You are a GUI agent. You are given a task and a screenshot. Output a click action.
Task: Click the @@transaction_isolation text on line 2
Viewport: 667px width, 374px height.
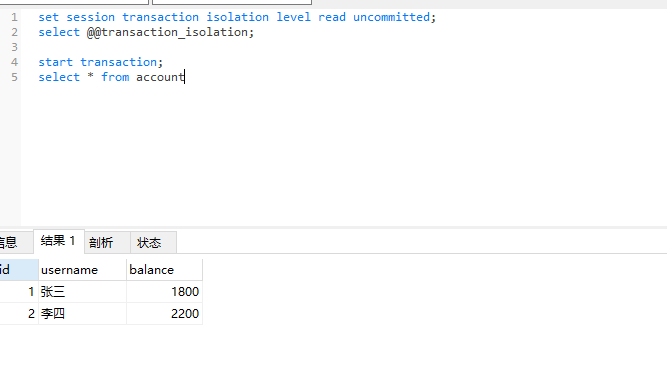[x=168, y=32]
